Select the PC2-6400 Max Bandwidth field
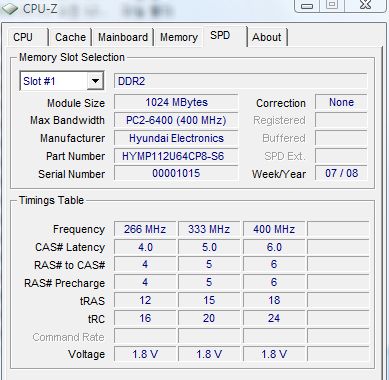Viewport: 389px width, 380px height. point(176,120)
